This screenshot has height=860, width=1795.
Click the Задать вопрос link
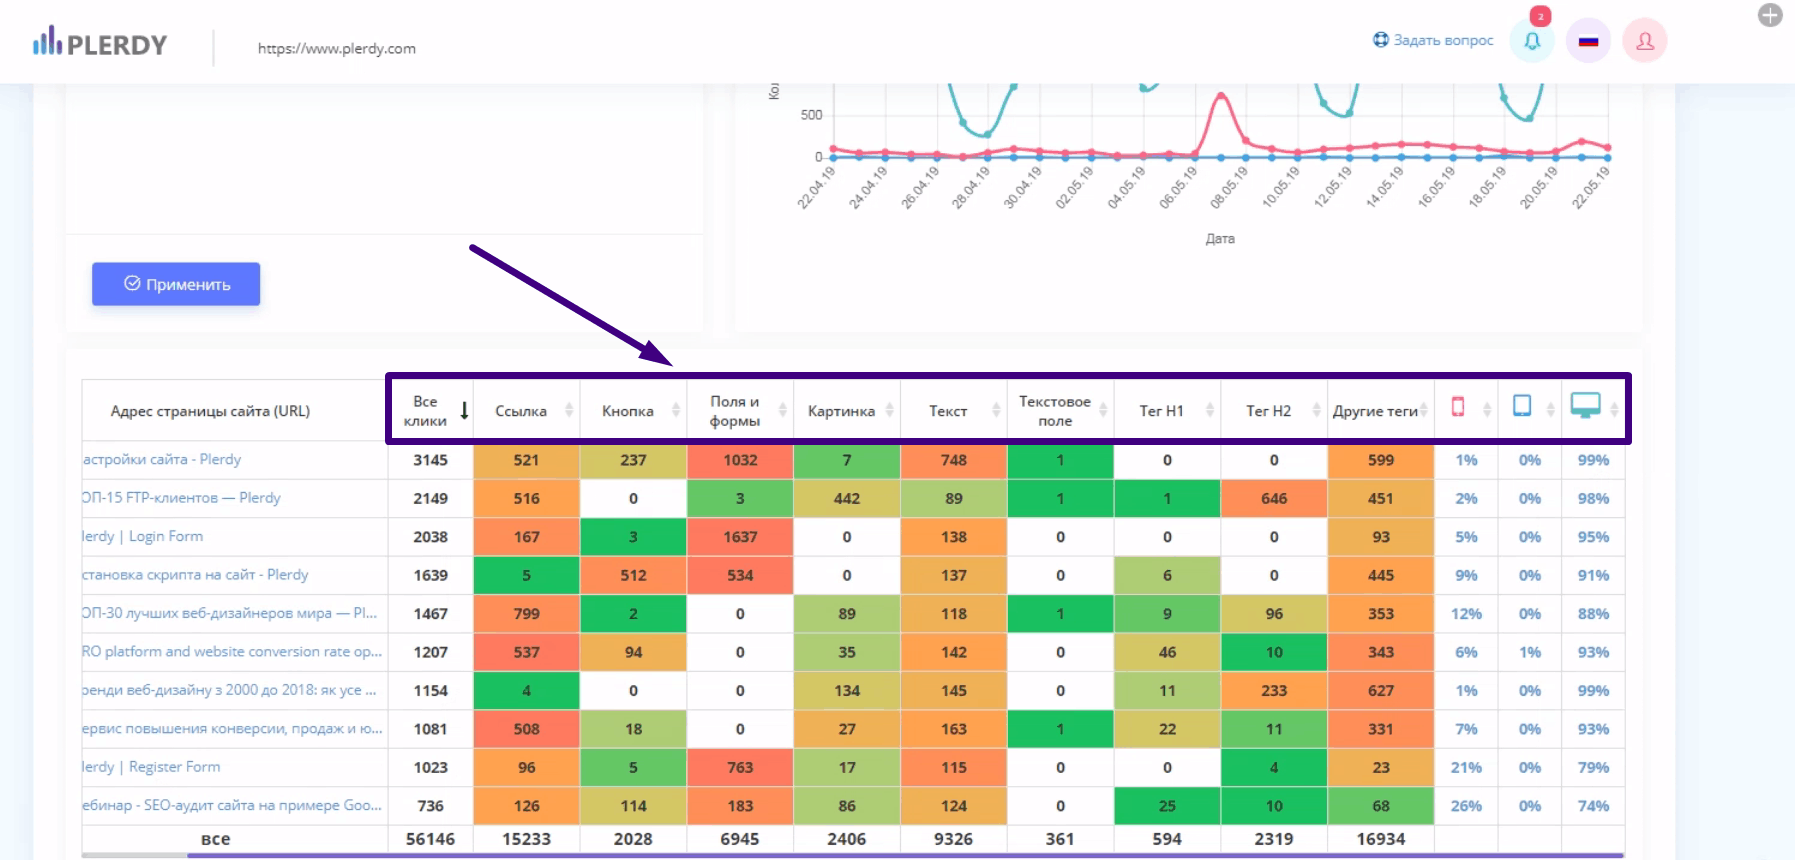pyautogui.click(x=1443, y=40)
